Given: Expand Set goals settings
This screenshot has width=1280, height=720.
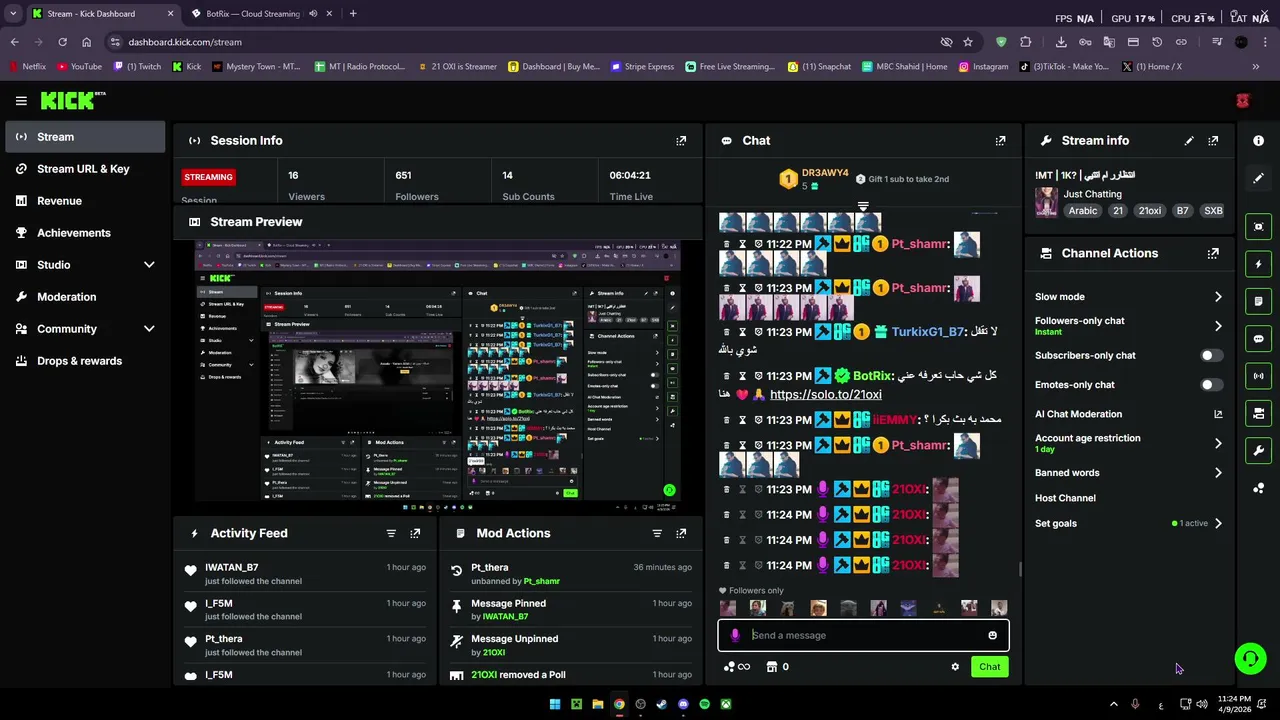Looking at the screenshot, I should (x=1218, y=523).
